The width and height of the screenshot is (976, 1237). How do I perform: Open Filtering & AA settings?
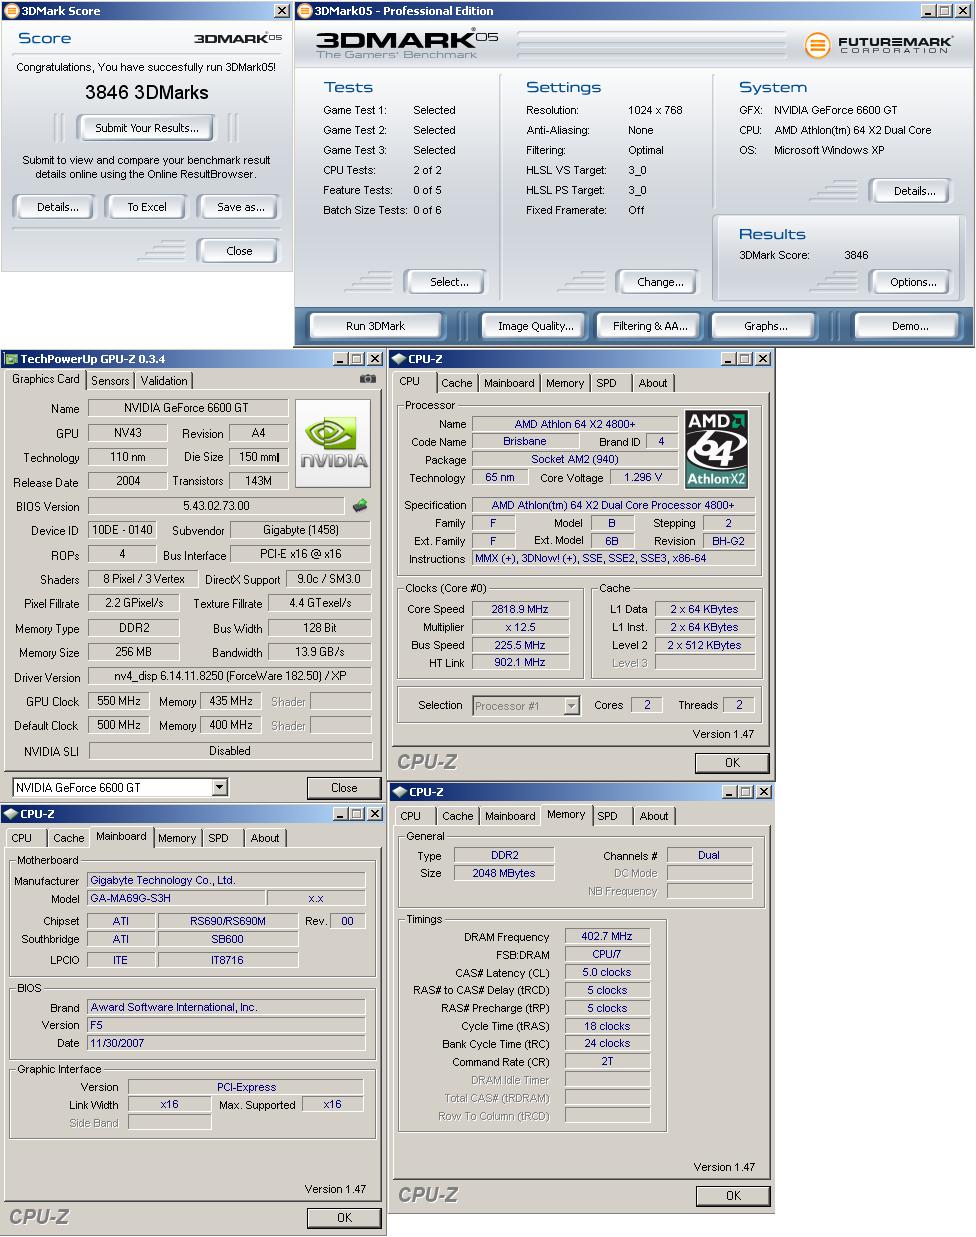click(650, 326)
